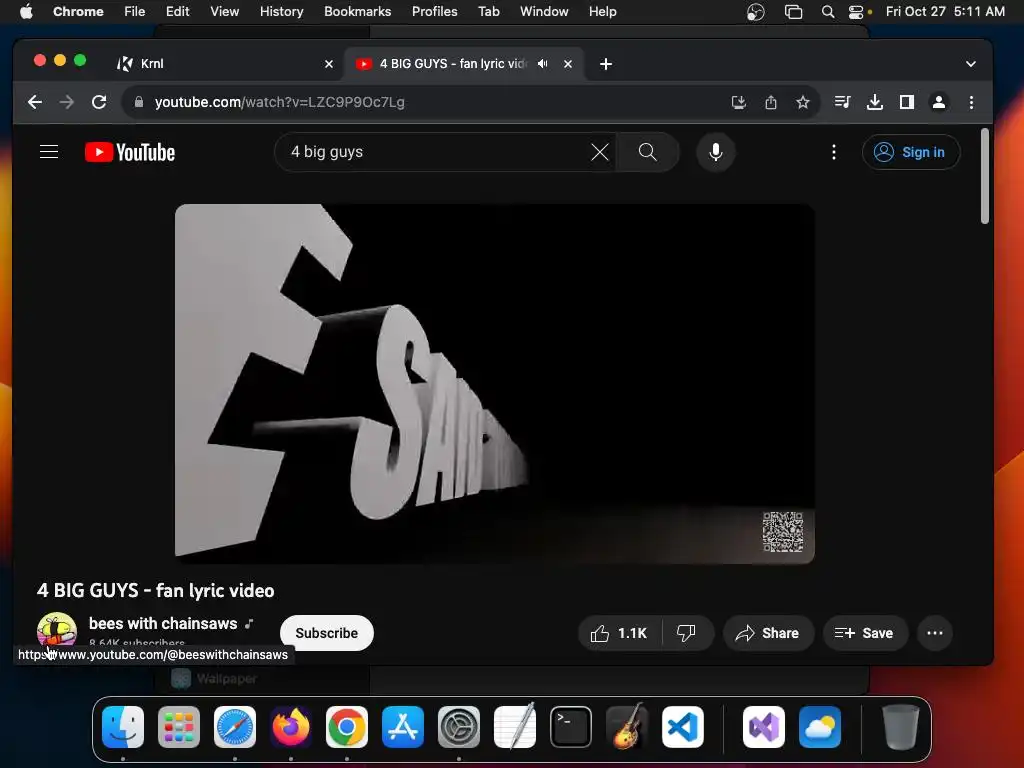Viewport: 1024px width, 768px height.
Task: Close the 4 BIG GUYS YouTube tab
Action: click(568, 63)
